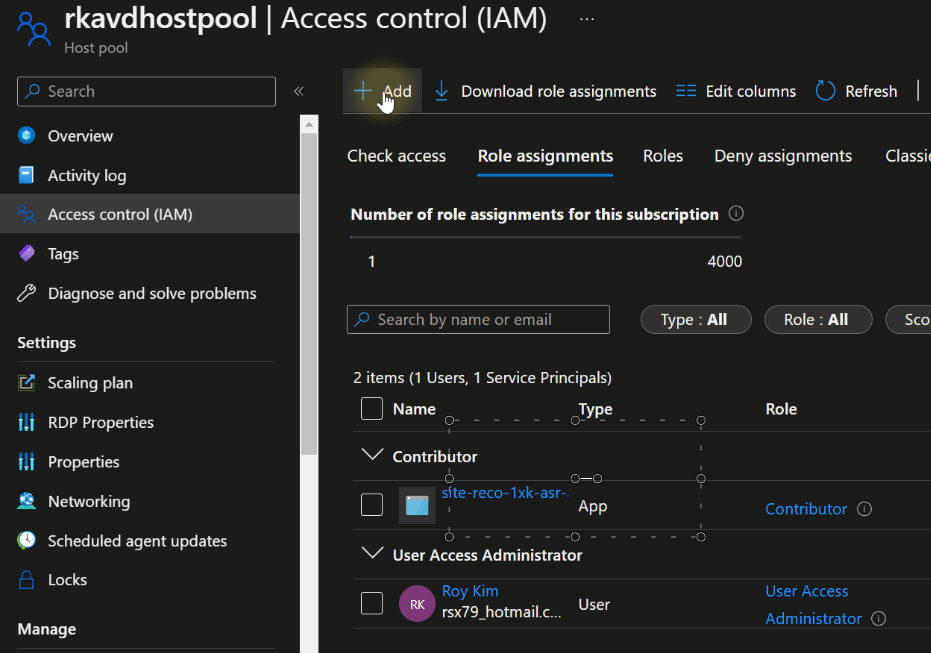Open the Overview page icon in sidebar
This screenshot has width=931, height=653.
pos(27,136)
